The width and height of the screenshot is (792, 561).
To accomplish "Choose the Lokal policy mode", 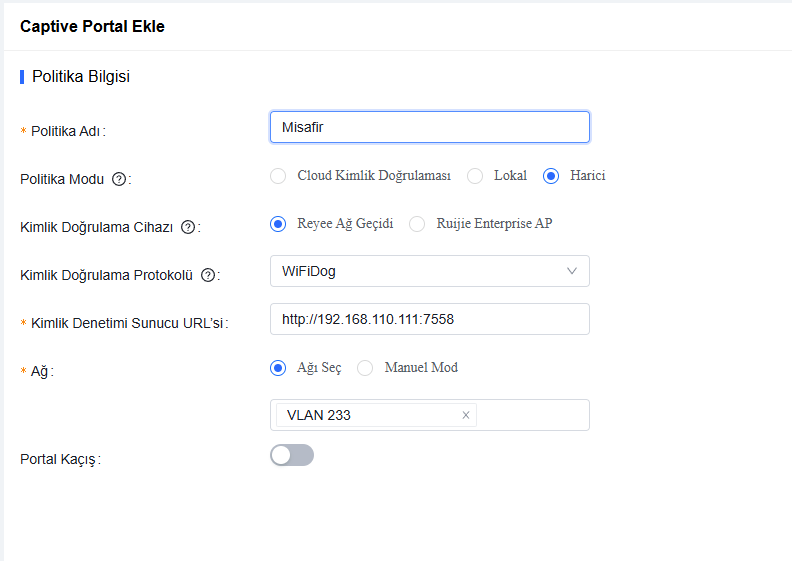I will click(475, 176).
